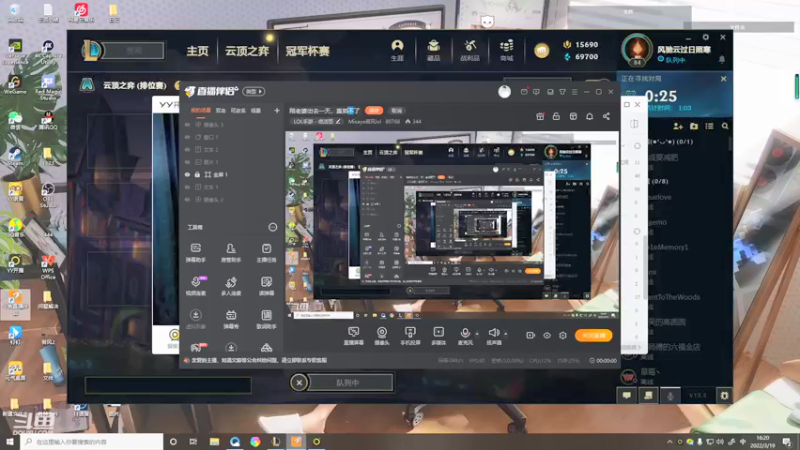
Task: Open streaming app settings gear
Action: pos(563,335)
